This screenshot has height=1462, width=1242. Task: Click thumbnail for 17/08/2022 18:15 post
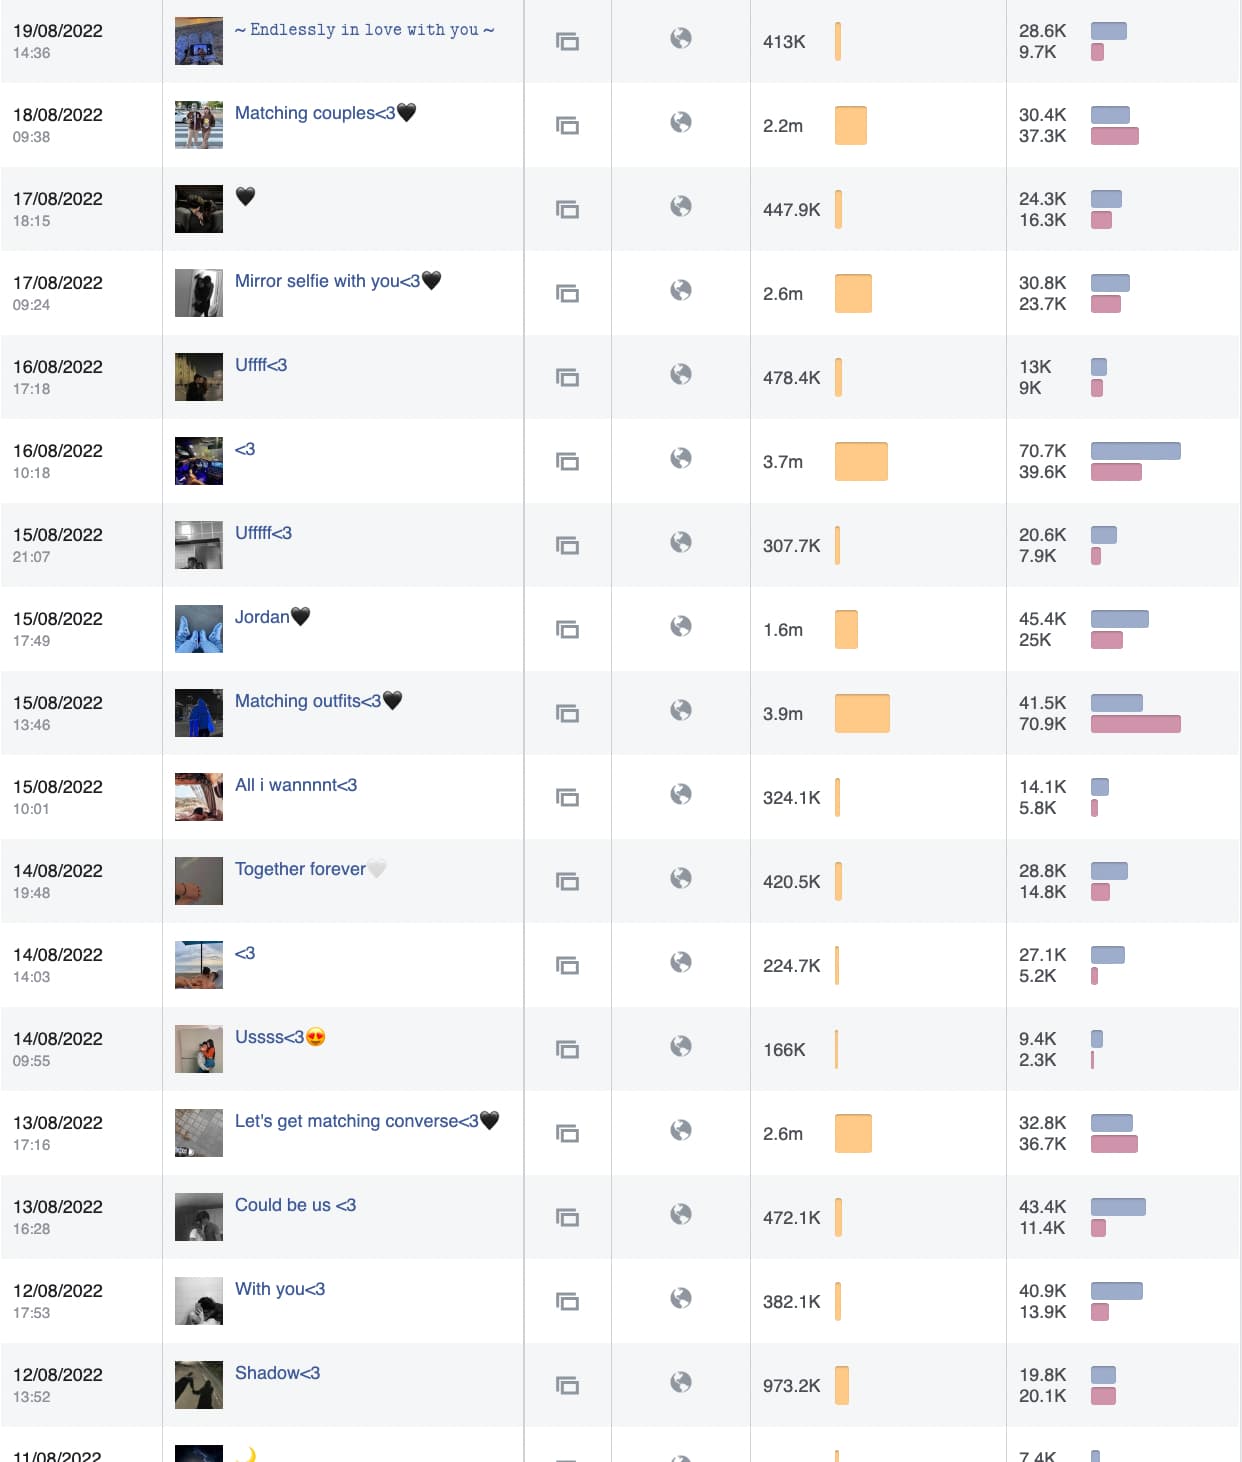(x=199, y=209)
